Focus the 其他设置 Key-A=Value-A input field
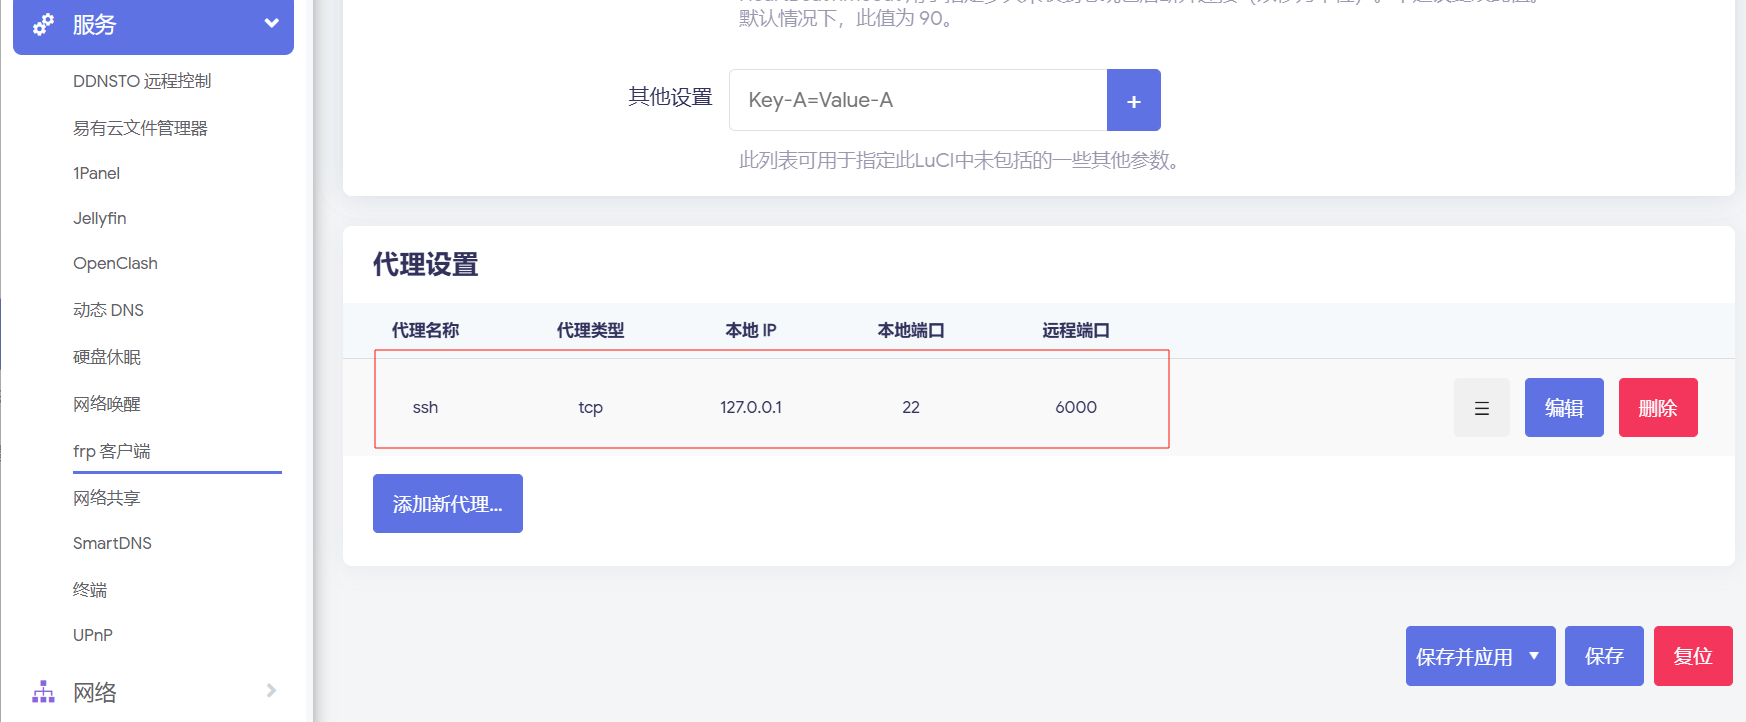 tap(918, 100)
